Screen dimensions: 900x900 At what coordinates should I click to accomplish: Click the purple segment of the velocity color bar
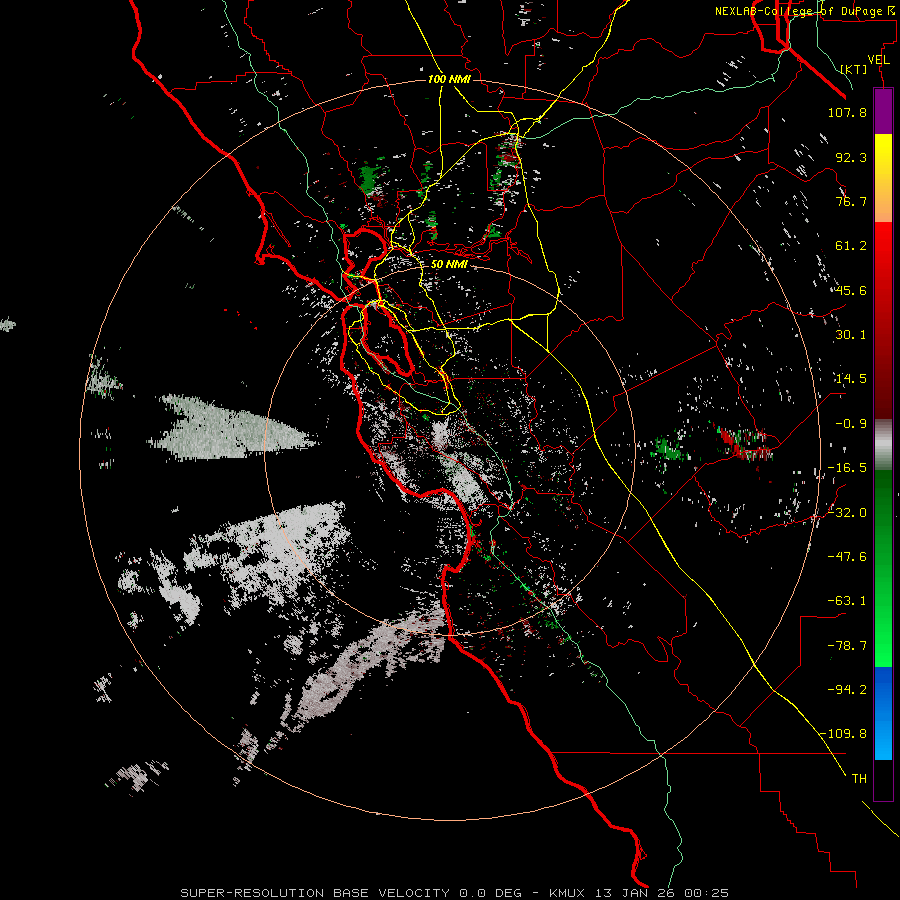click(883, 112)
